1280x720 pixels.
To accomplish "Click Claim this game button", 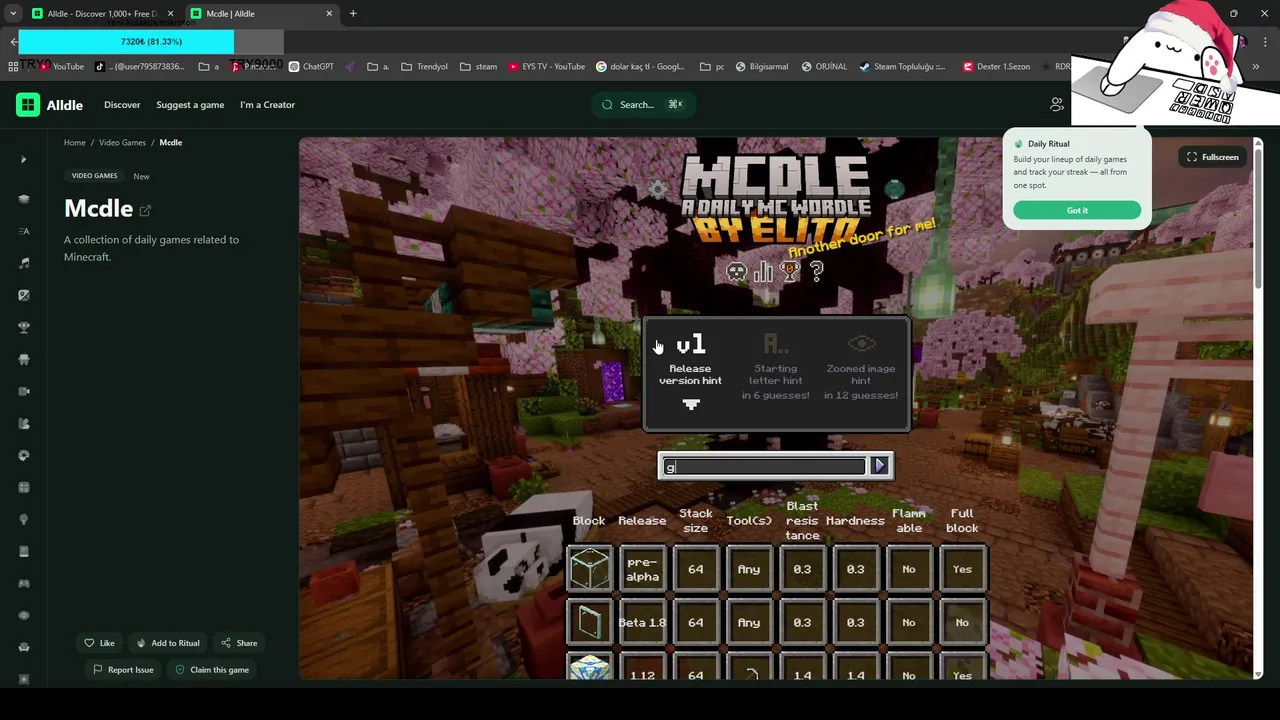I will point(212,670).
